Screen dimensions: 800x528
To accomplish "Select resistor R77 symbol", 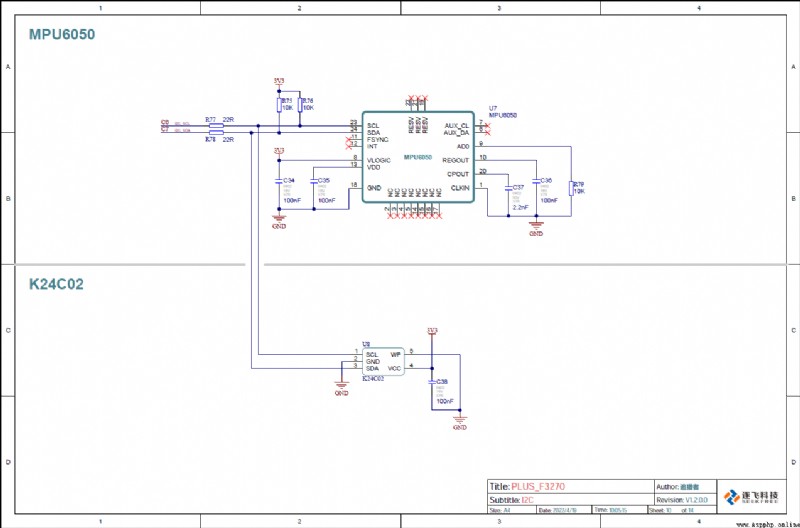I will [216, 125].
